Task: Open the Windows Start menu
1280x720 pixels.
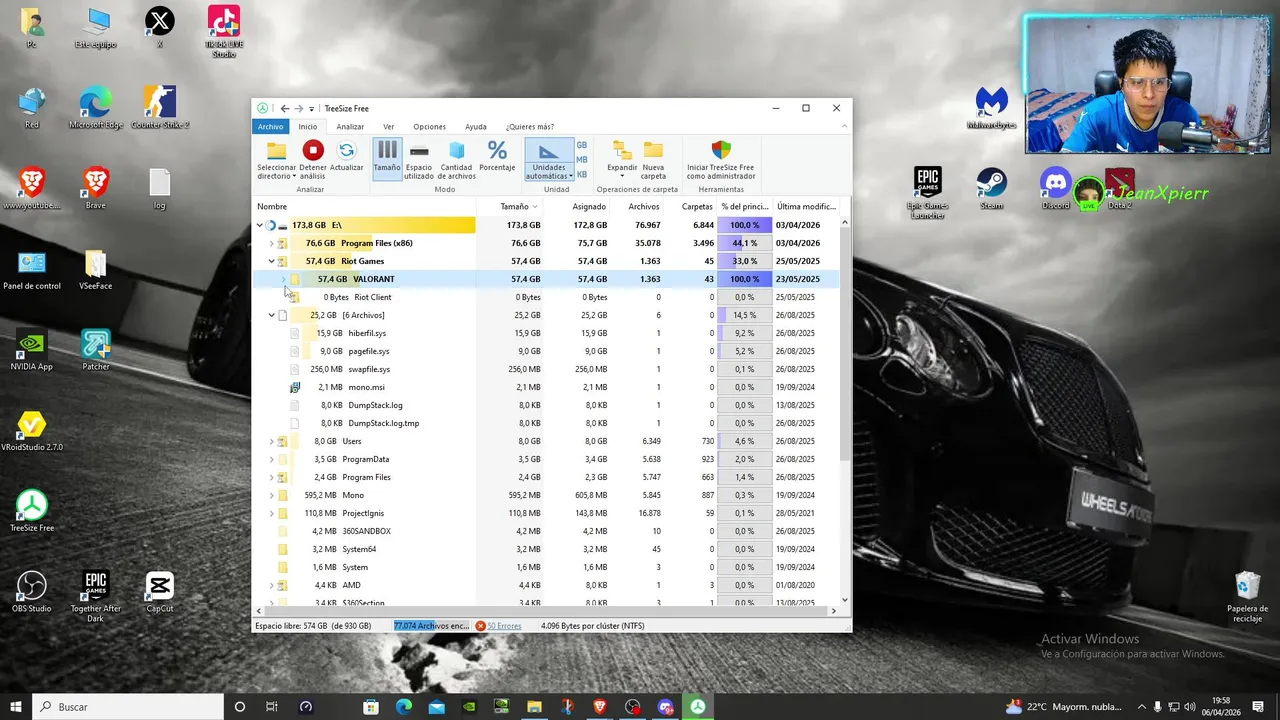Action: tap(16, 707)
